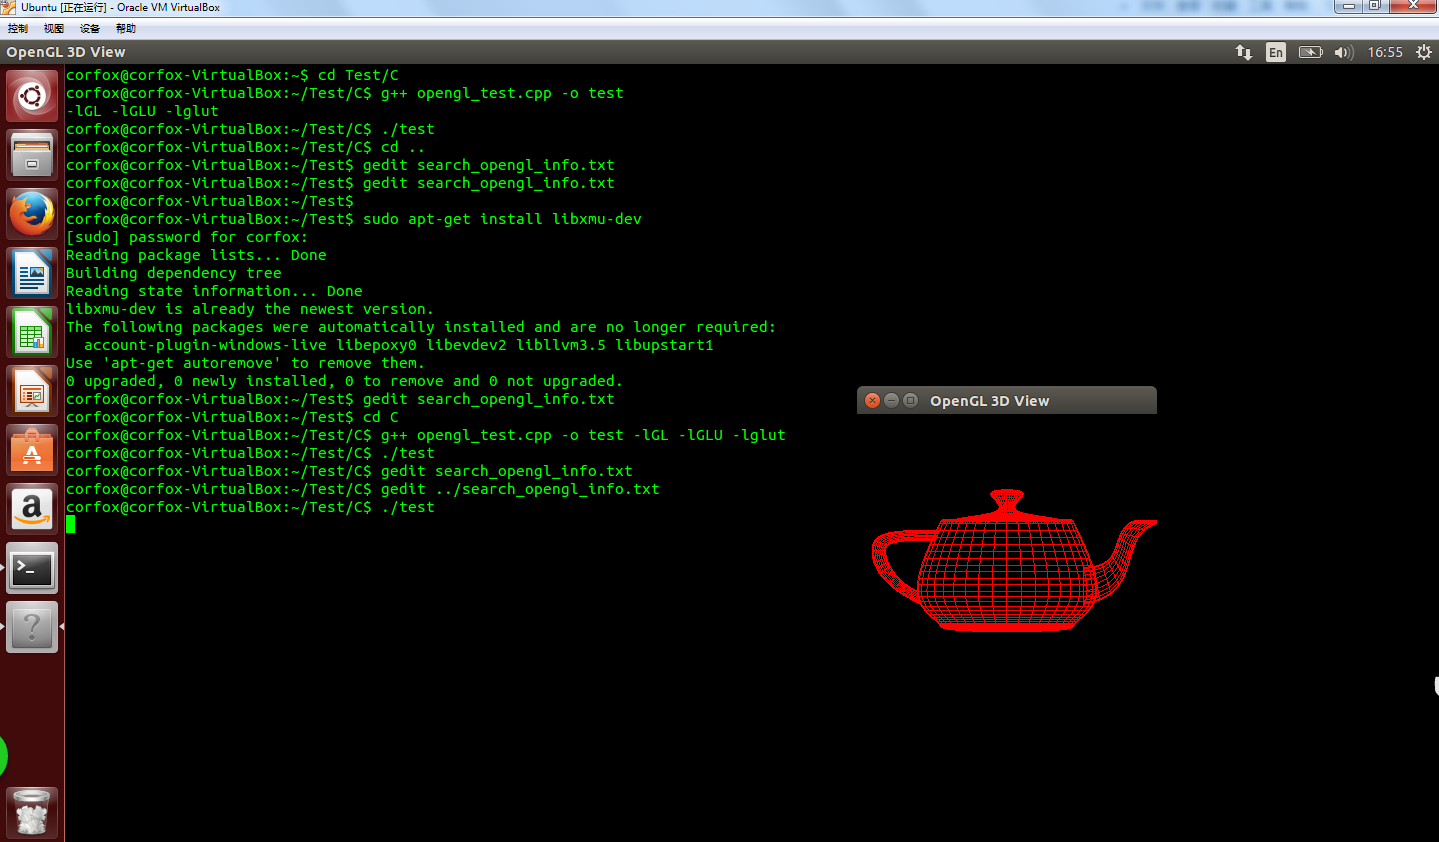
Task: Open the sound volume indicator
Action: click(x=1343, y=52)
